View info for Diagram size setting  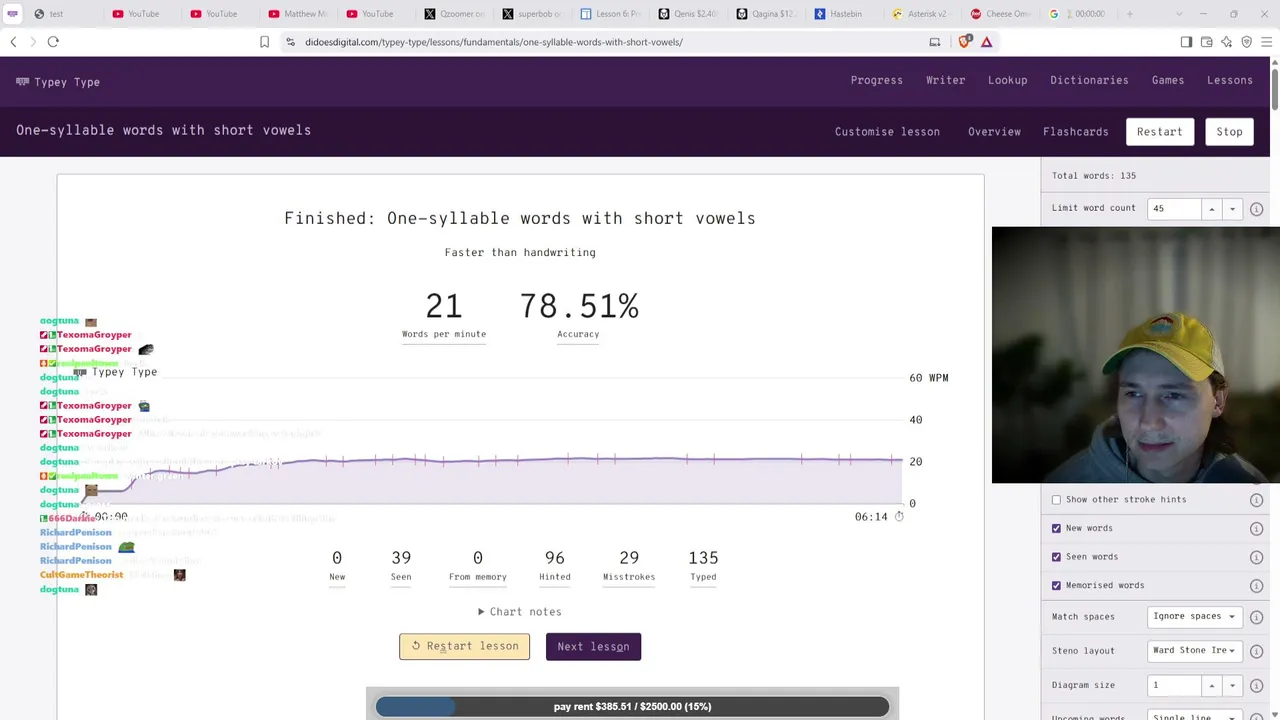tap(1256, 686)
